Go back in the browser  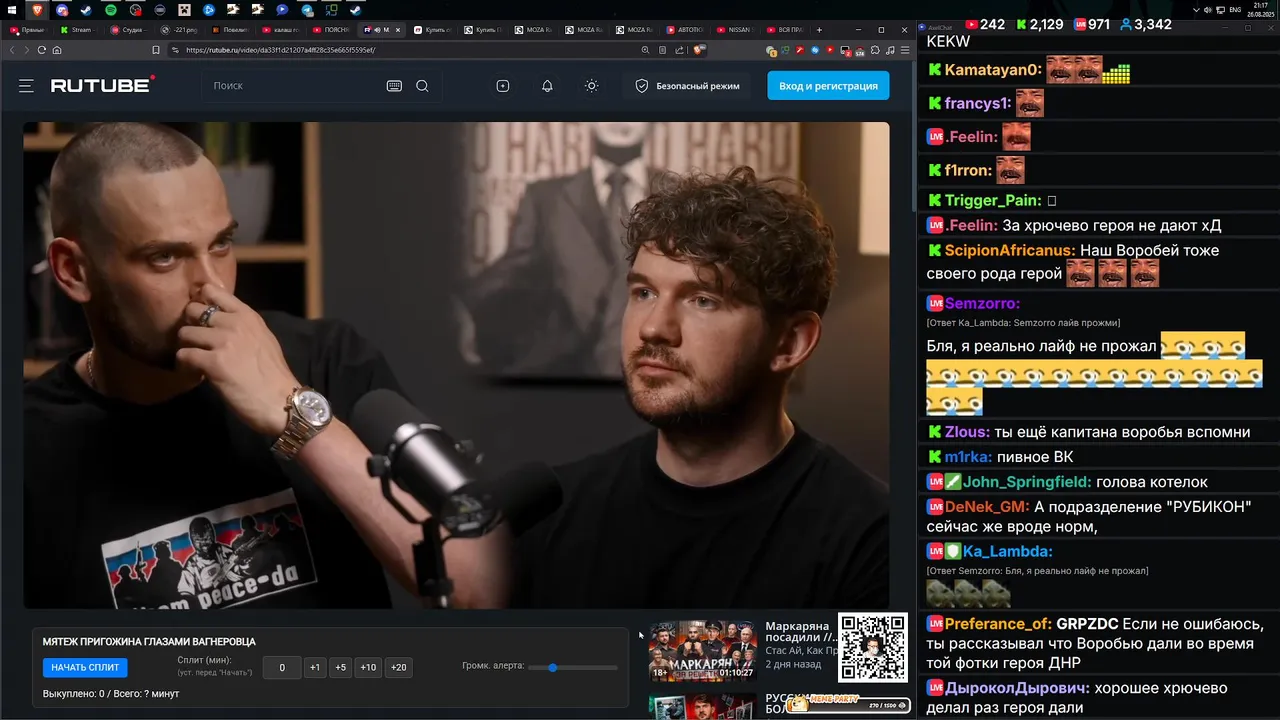point(13,50)
